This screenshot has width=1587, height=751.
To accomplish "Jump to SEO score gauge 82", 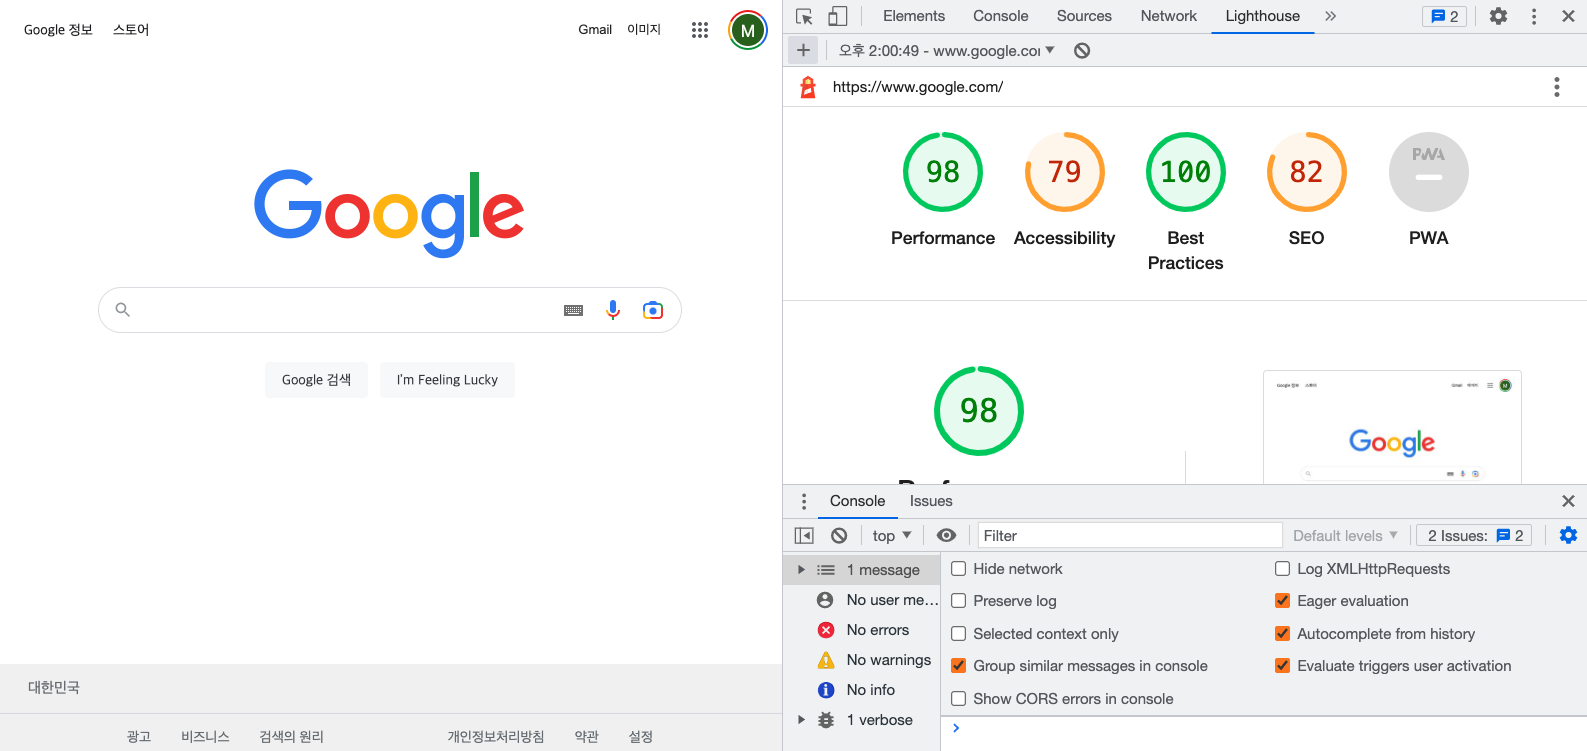I will [x=1306, y=172].
